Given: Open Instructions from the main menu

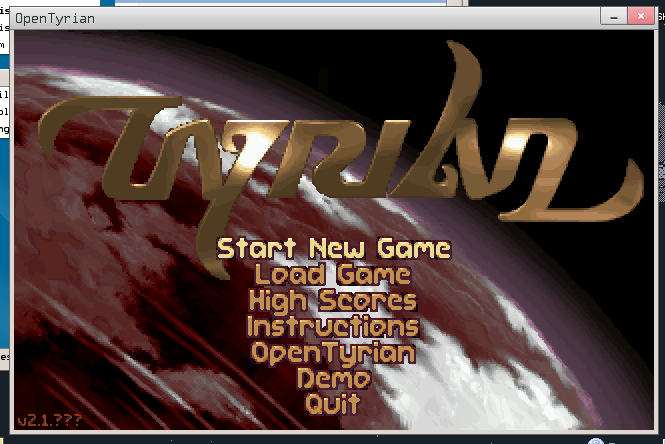Looking at the screenshot, I should [x=333, y=326].
